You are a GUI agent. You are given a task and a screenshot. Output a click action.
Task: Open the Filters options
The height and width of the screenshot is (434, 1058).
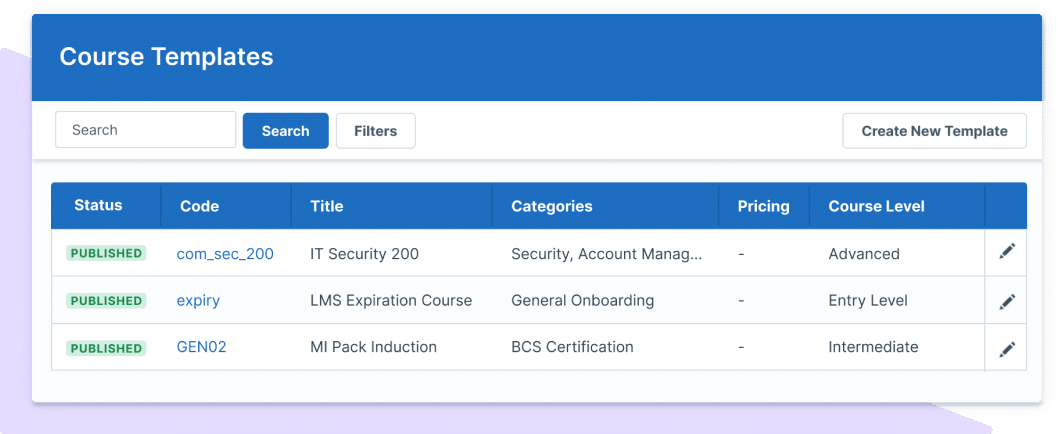[376, 131]
